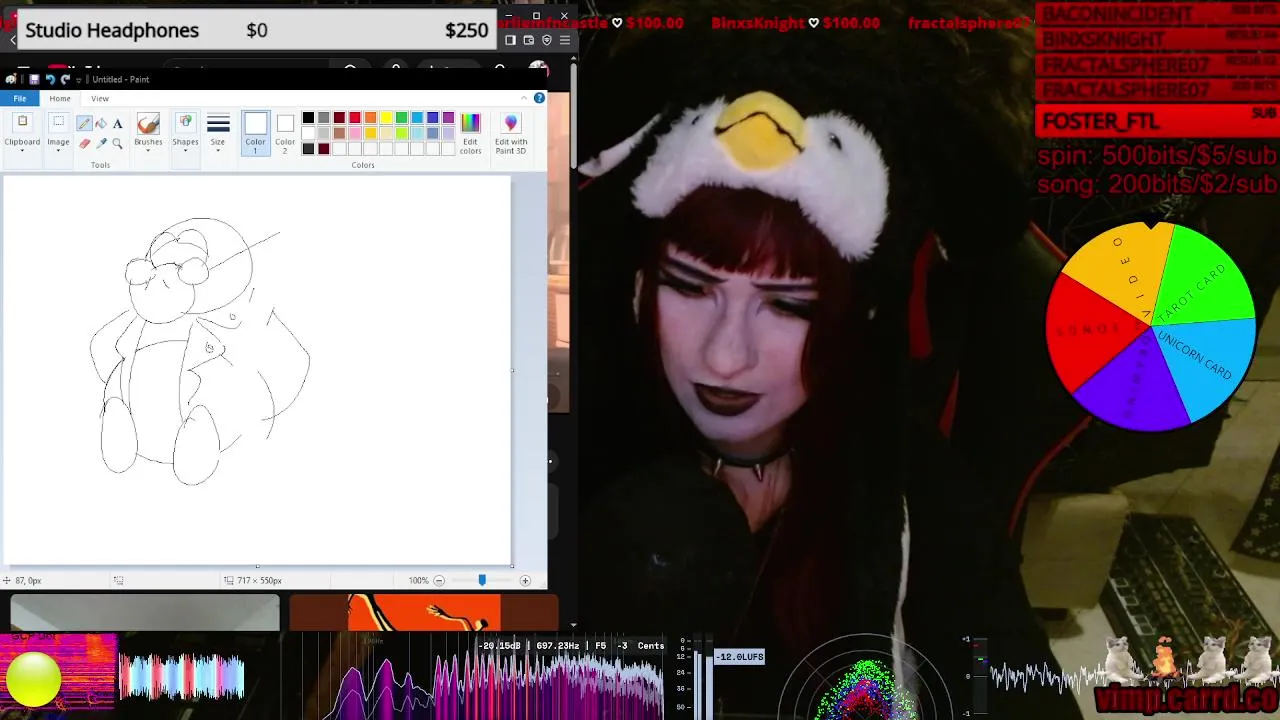
Task: Switch to the Home ribbon tab
Action: click(x=60, y=98)
